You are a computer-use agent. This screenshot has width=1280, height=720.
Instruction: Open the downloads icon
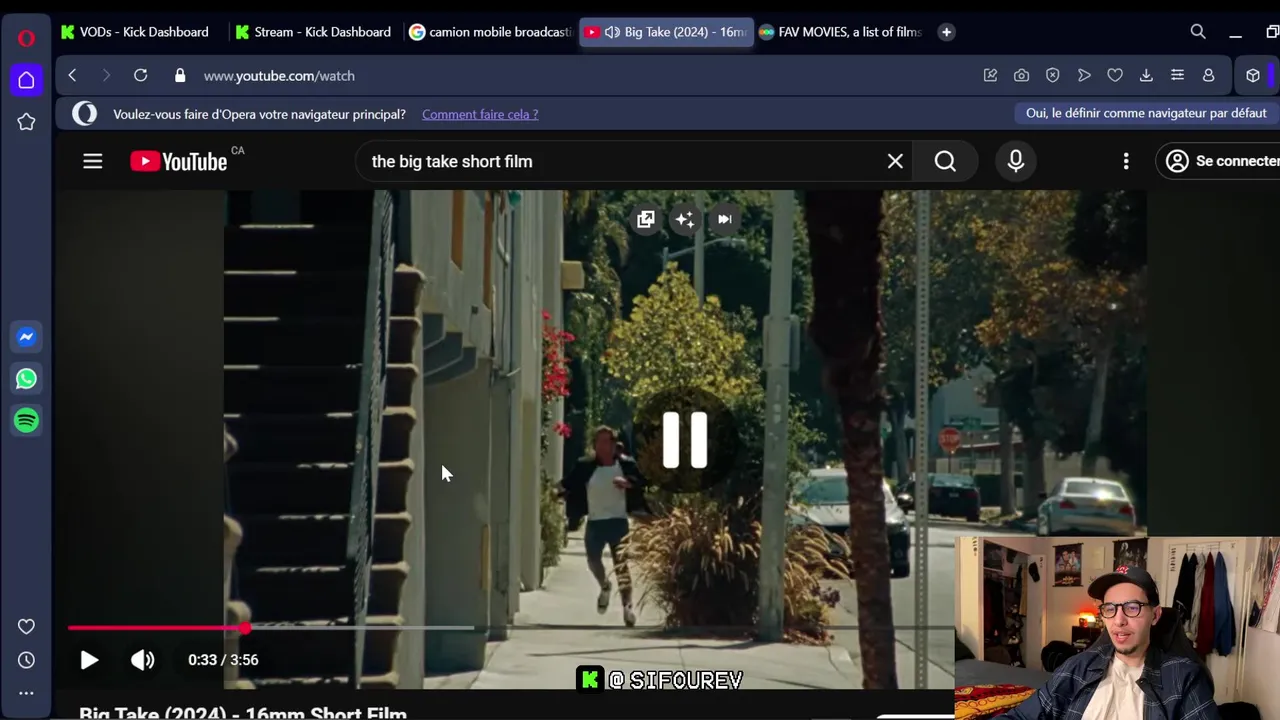click(x=1146, y=75)
